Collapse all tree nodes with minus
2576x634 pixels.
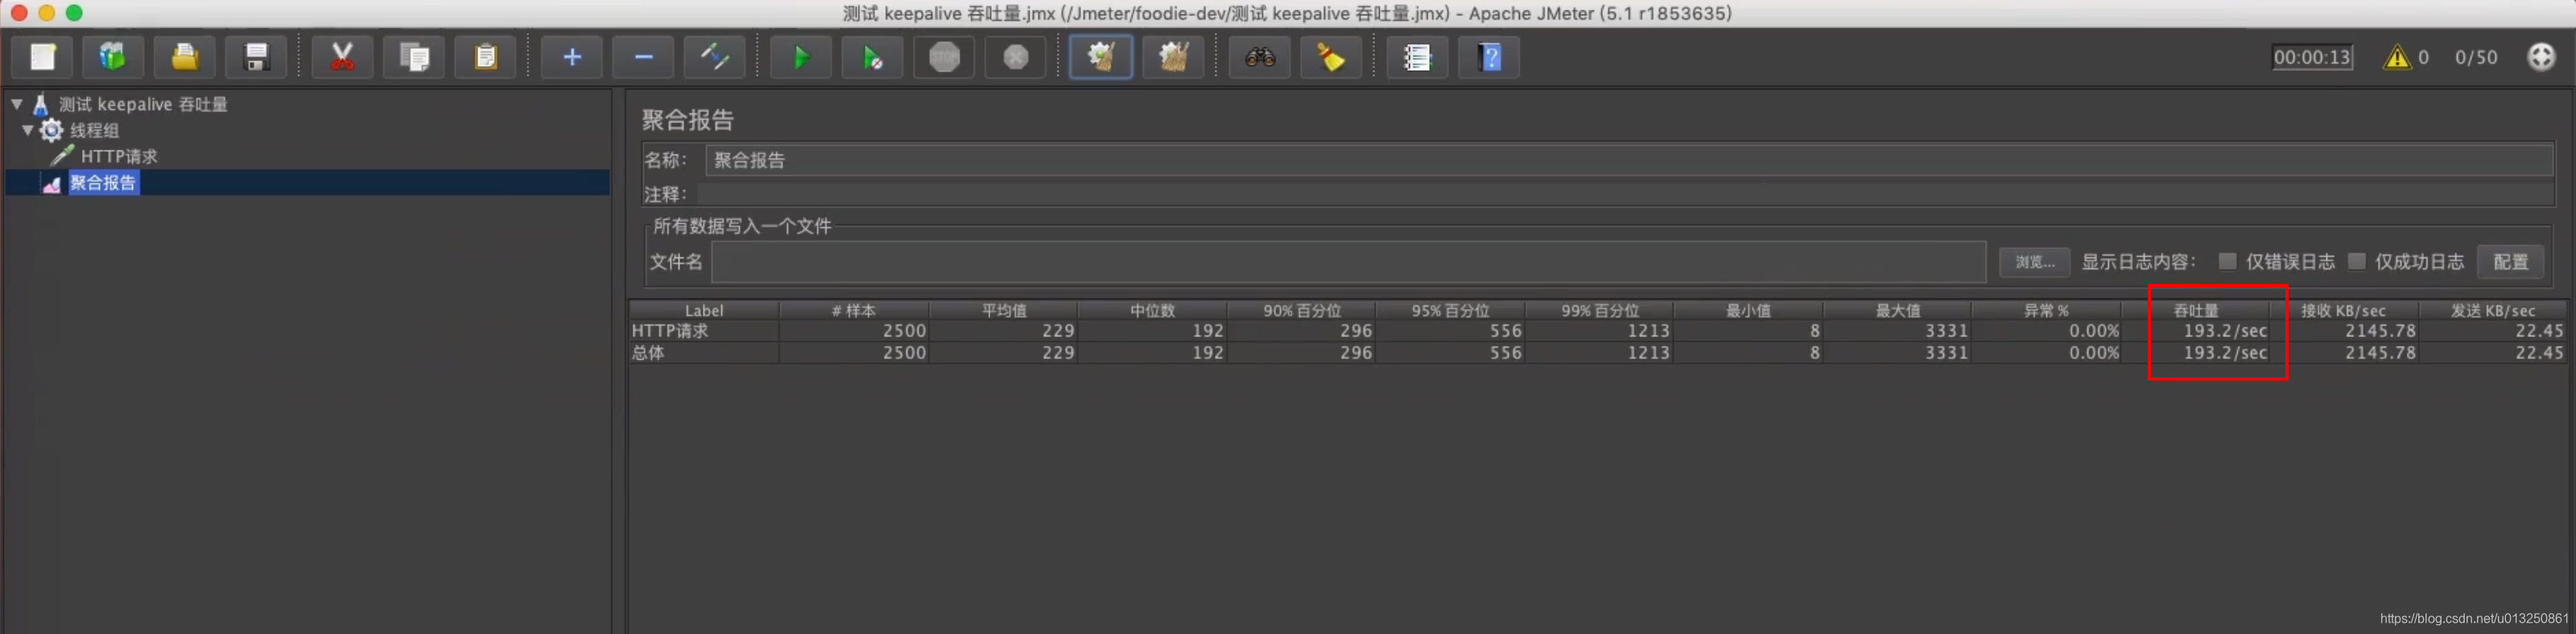point(644,57)
